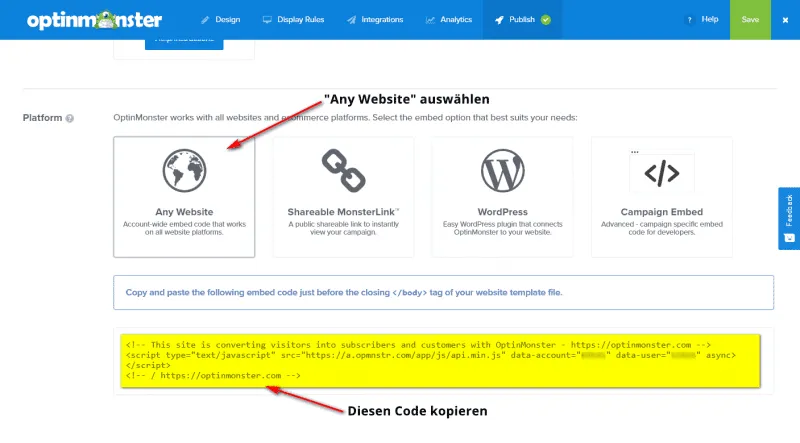800x443 pixels.
Task: Click the chain link MonsterLink icon
Action: [343, 170]
